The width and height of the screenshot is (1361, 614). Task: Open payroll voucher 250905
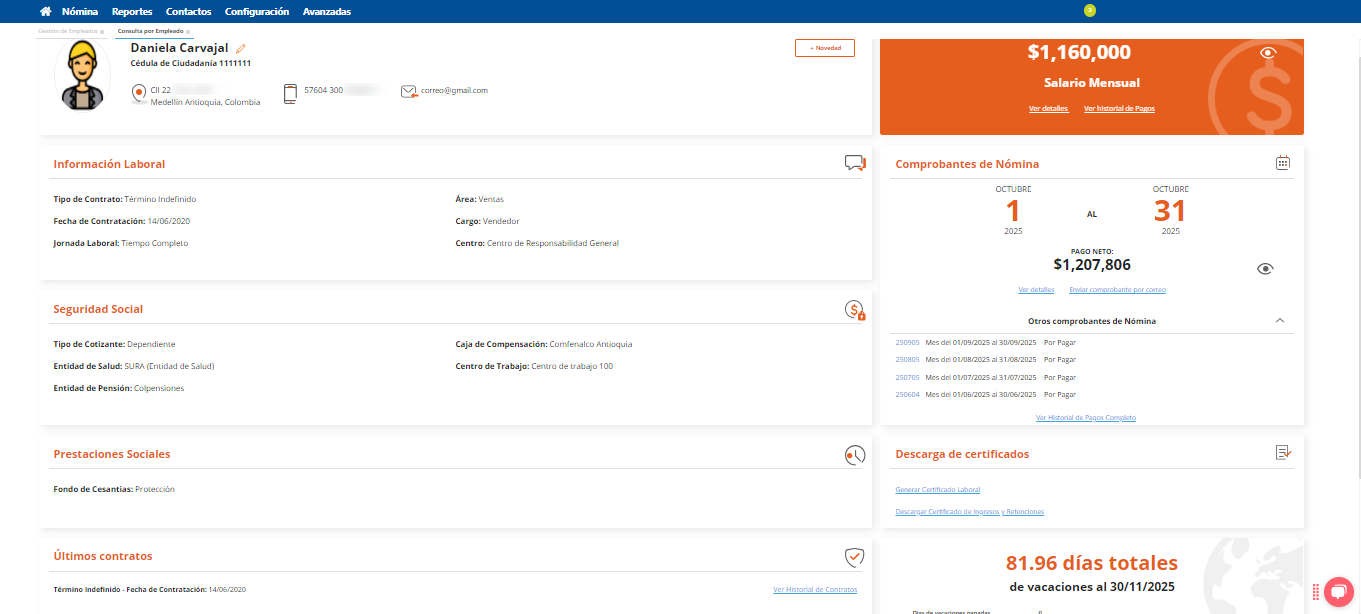tap(907, 343)
